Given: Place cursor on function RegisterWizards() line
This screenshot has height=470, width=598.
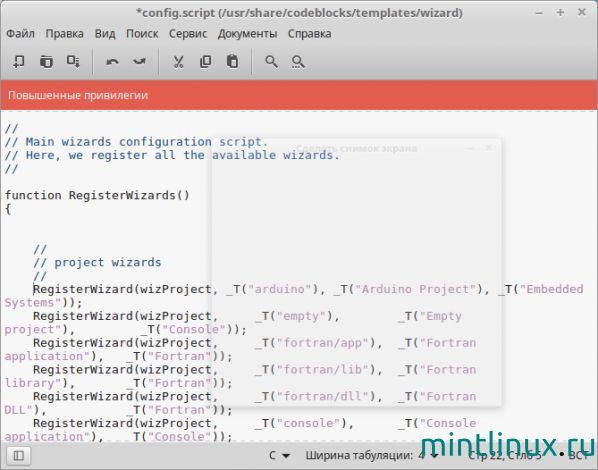Looking at the screenshot, I should (97, 195).
